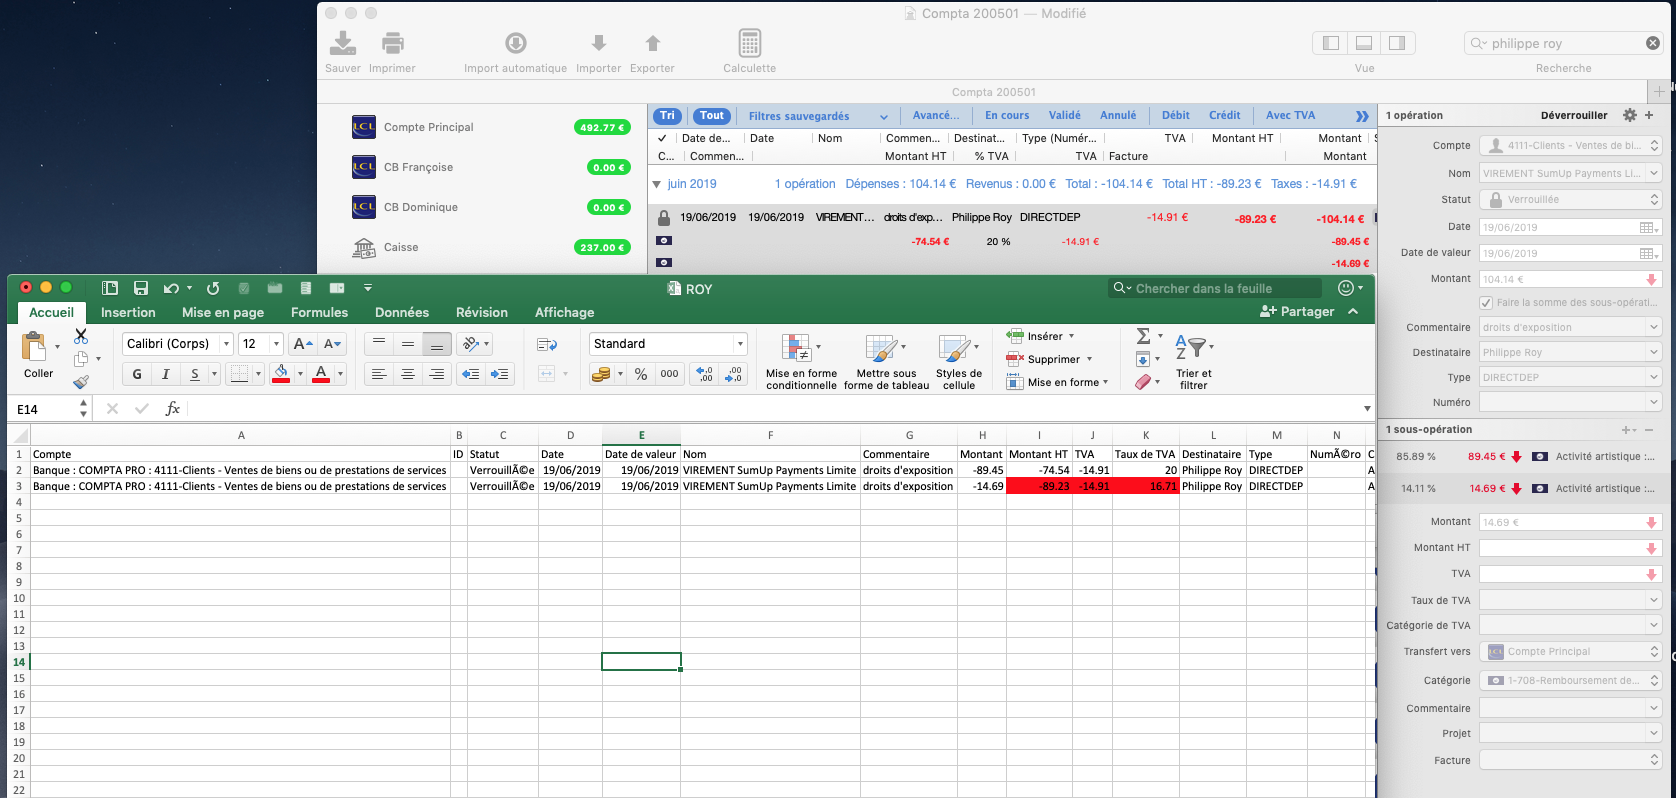This screenshot has height=798, width=1676.
Task: Click Redo arrow in Excel title bar
Action: 213,288
